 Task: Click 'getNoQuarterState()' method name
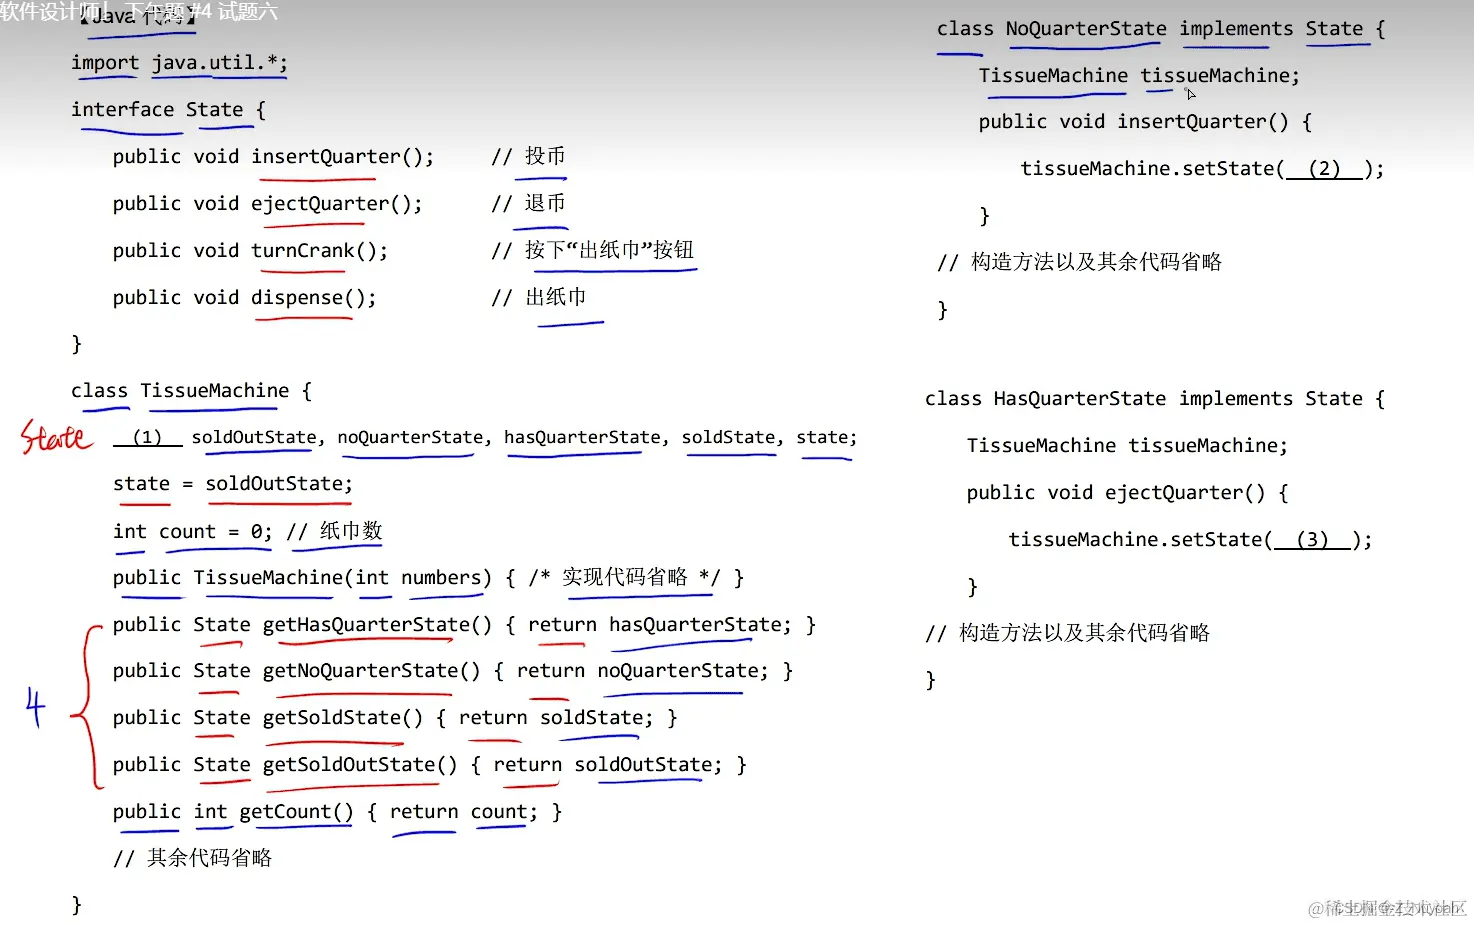[x=371, y=671]
